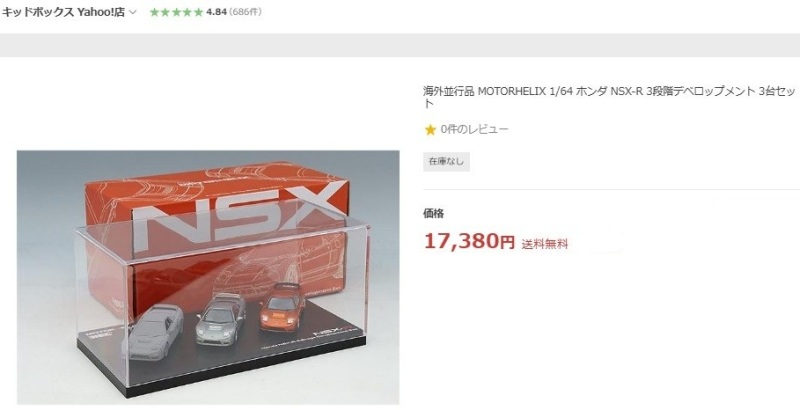
Task: Open the キッドボックス Yahoo!店 store link
Action: [x=63, y=12]
